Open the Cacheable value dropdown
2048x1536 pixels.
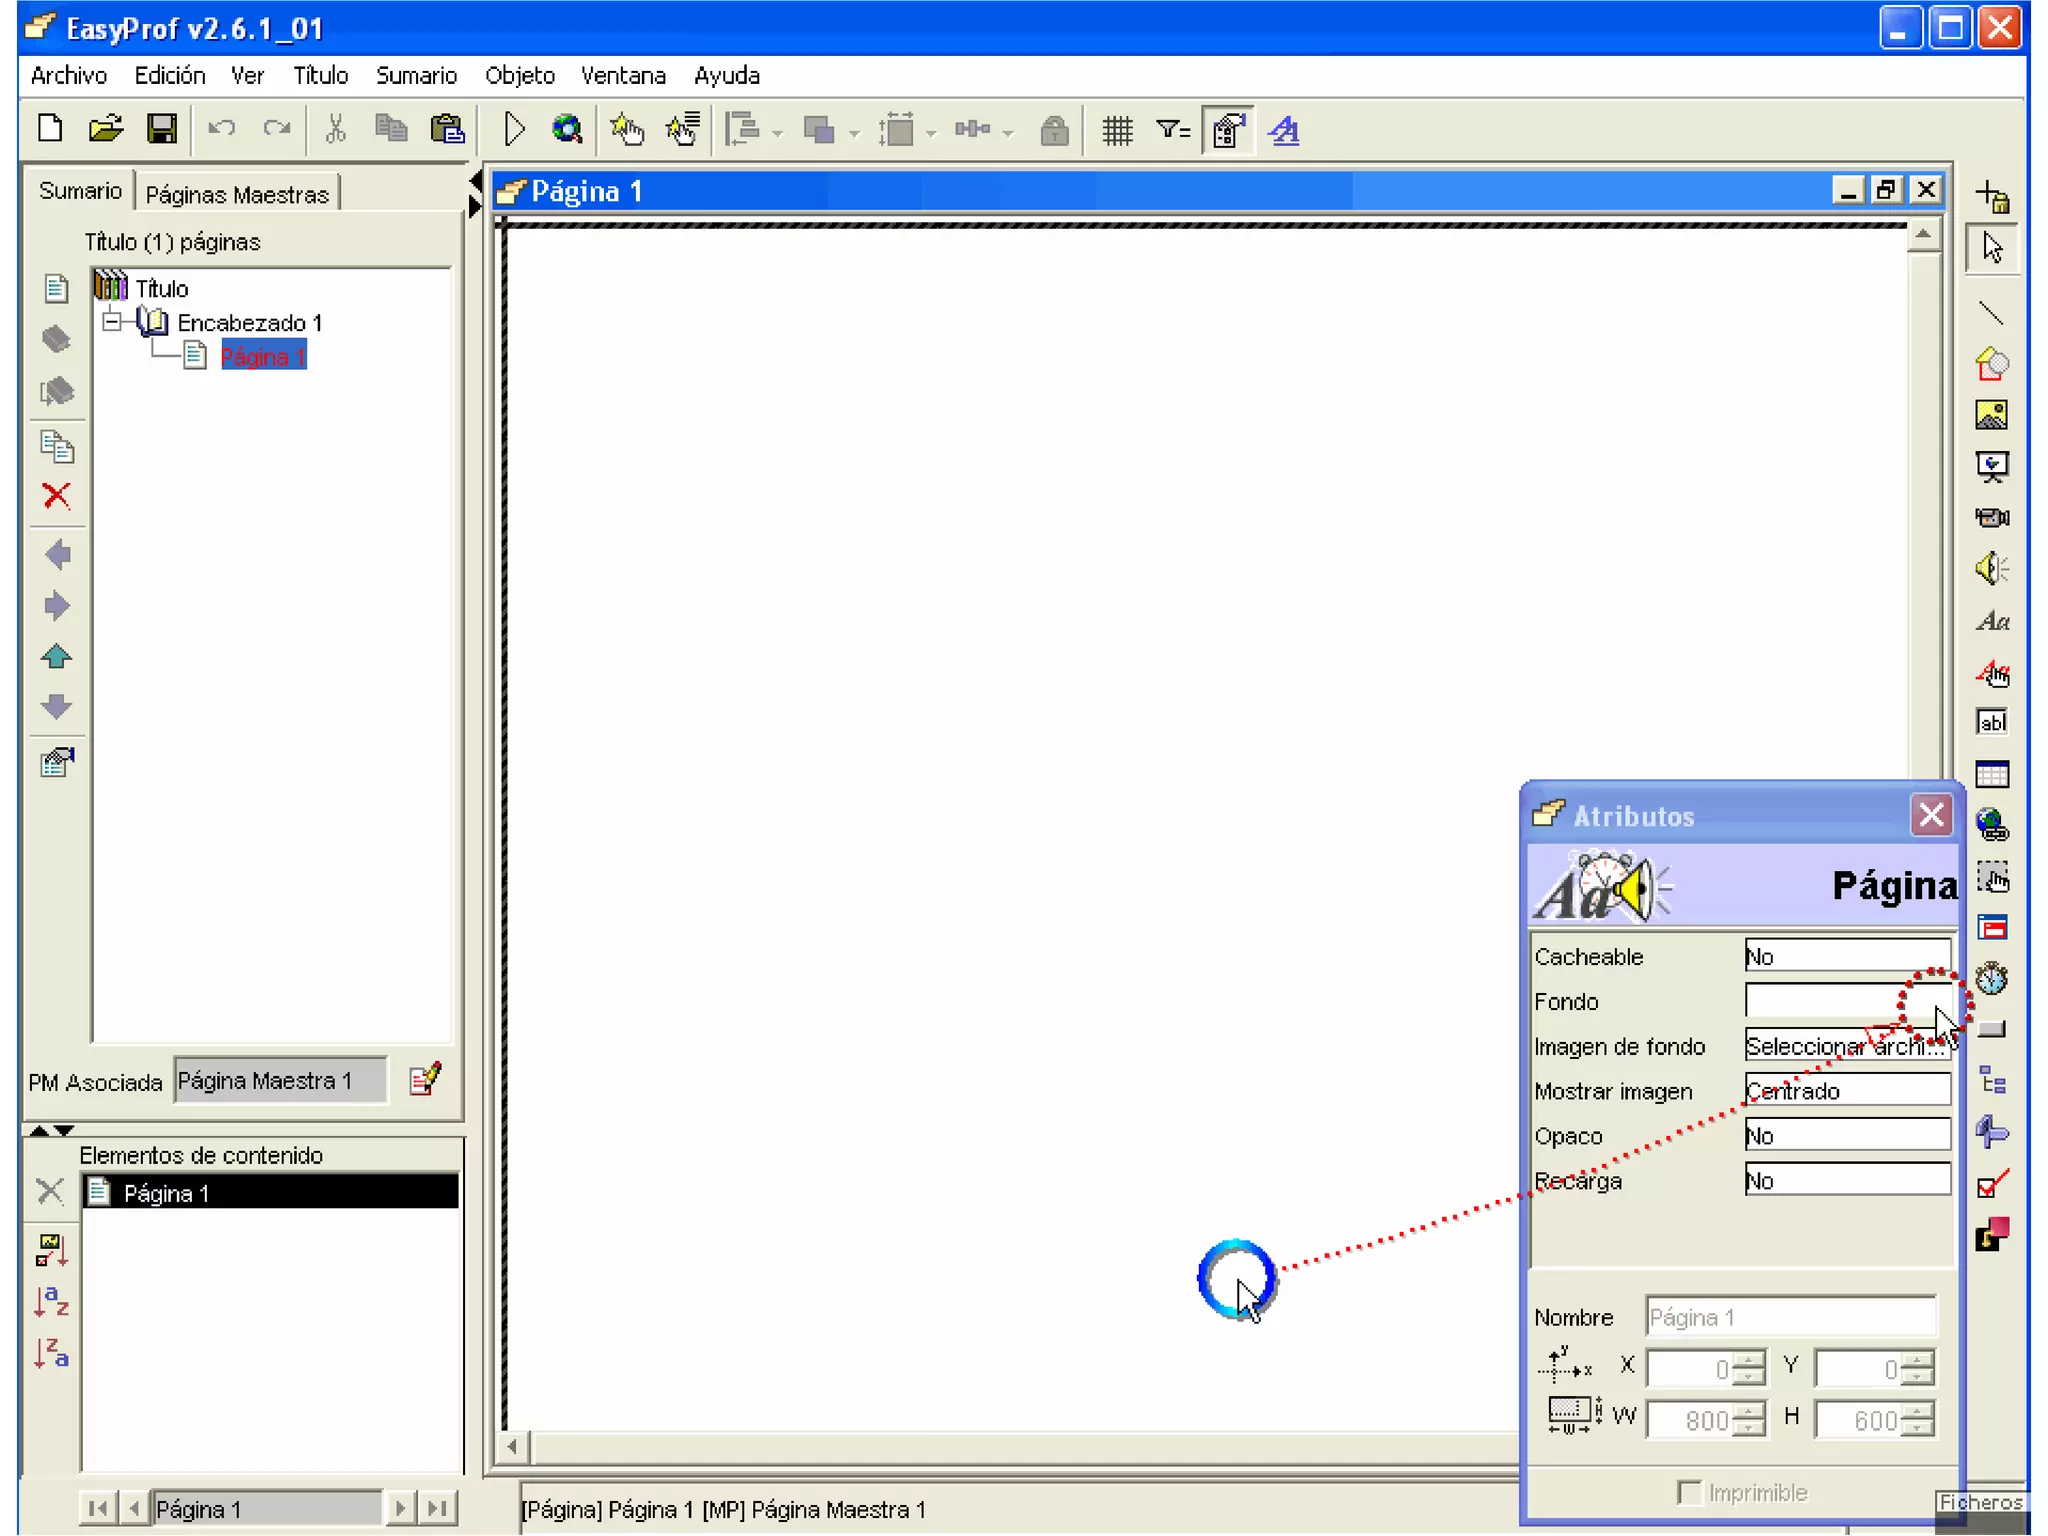click(1846, 956)
